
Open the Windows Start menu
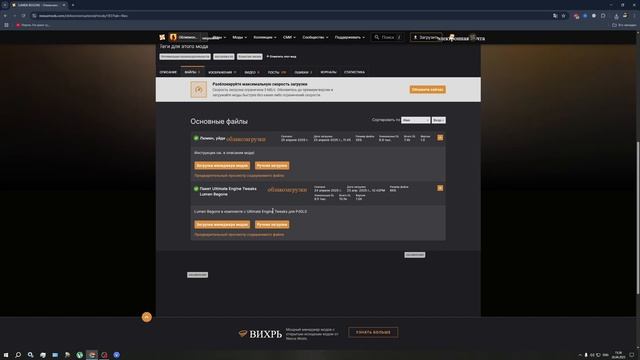(6, 355)
